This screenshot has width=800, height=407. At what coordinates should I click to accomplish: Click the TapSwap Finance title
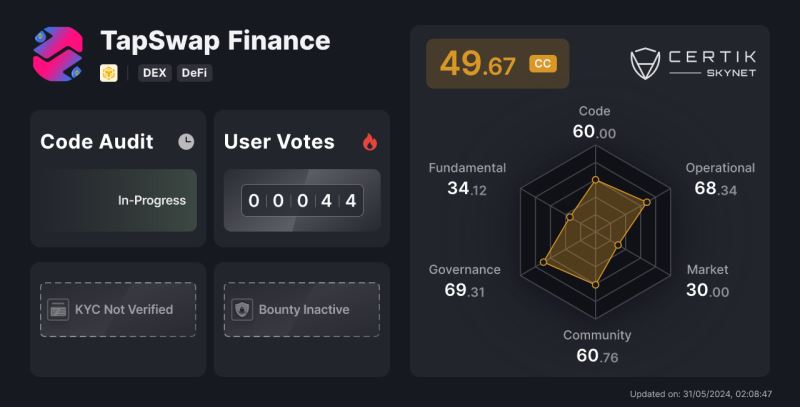pos(215,41)
